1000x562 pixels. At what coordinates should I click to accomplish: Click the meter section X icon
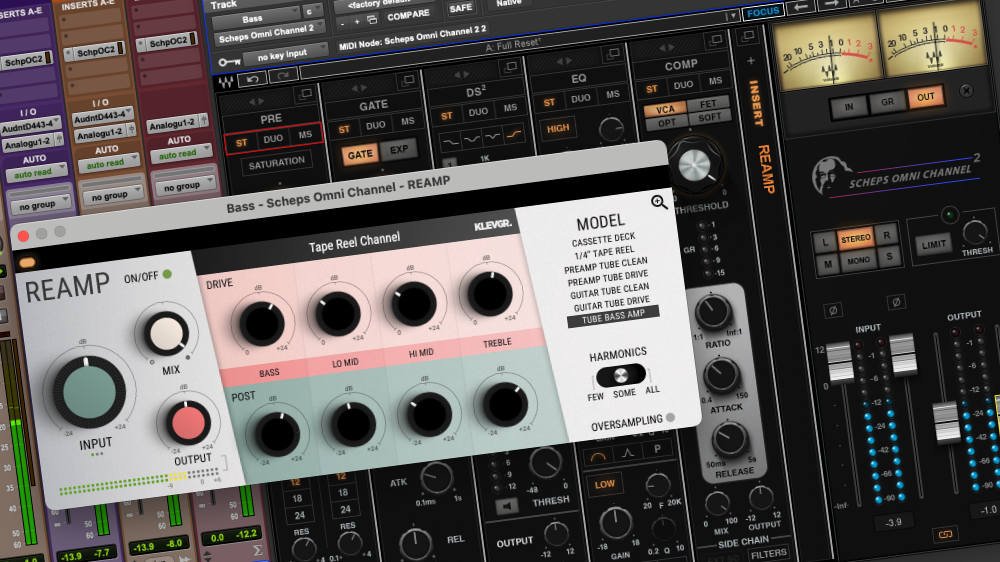pos(967,91)
